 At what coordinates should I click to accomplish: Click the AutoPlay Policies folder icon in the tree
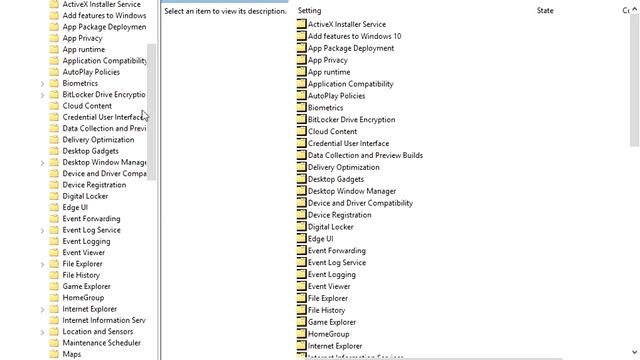coord(54,72)
